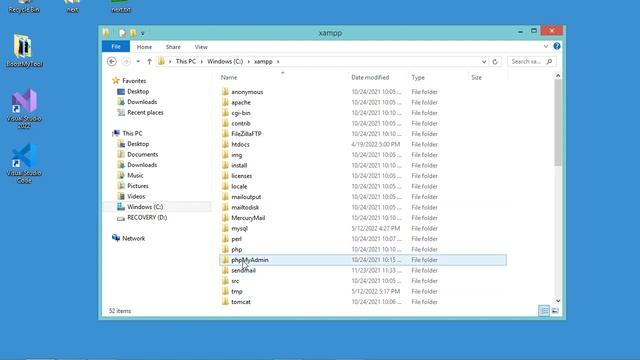
Task: Select the mysql folder icon
Action: (225, 228)
